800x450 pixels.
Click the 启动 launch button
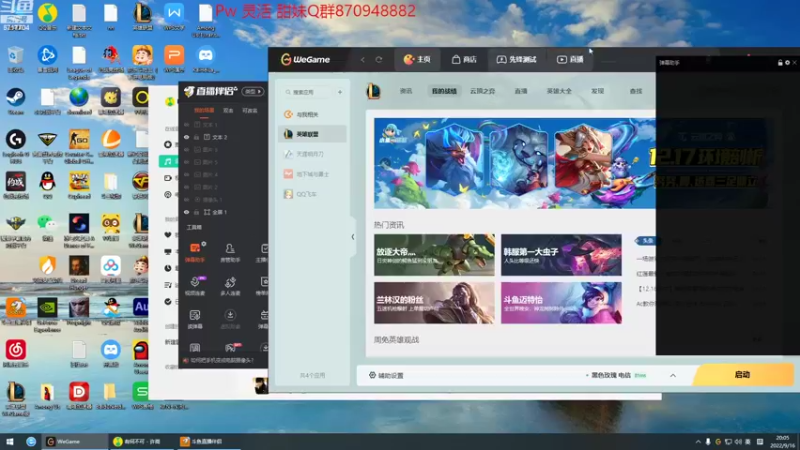point(743,375)
